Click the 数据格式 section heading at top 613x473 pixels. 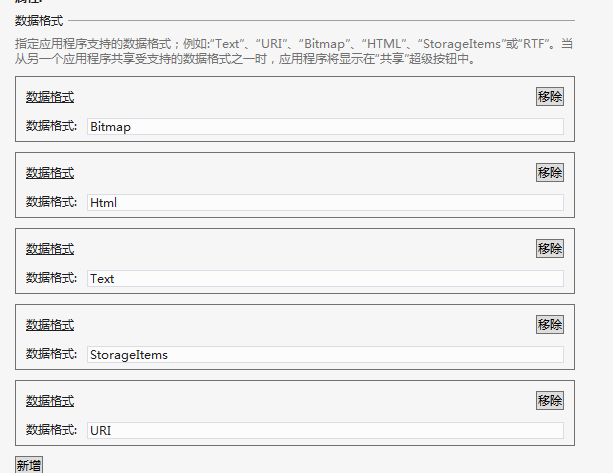(39, 21)
